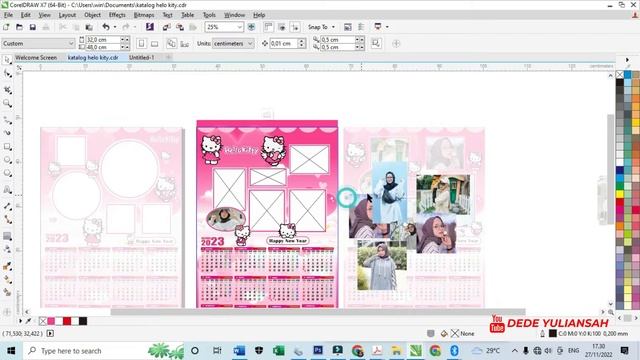Select the Ellipse tool
Screen dimensions: 640x360
coord(7,160)
